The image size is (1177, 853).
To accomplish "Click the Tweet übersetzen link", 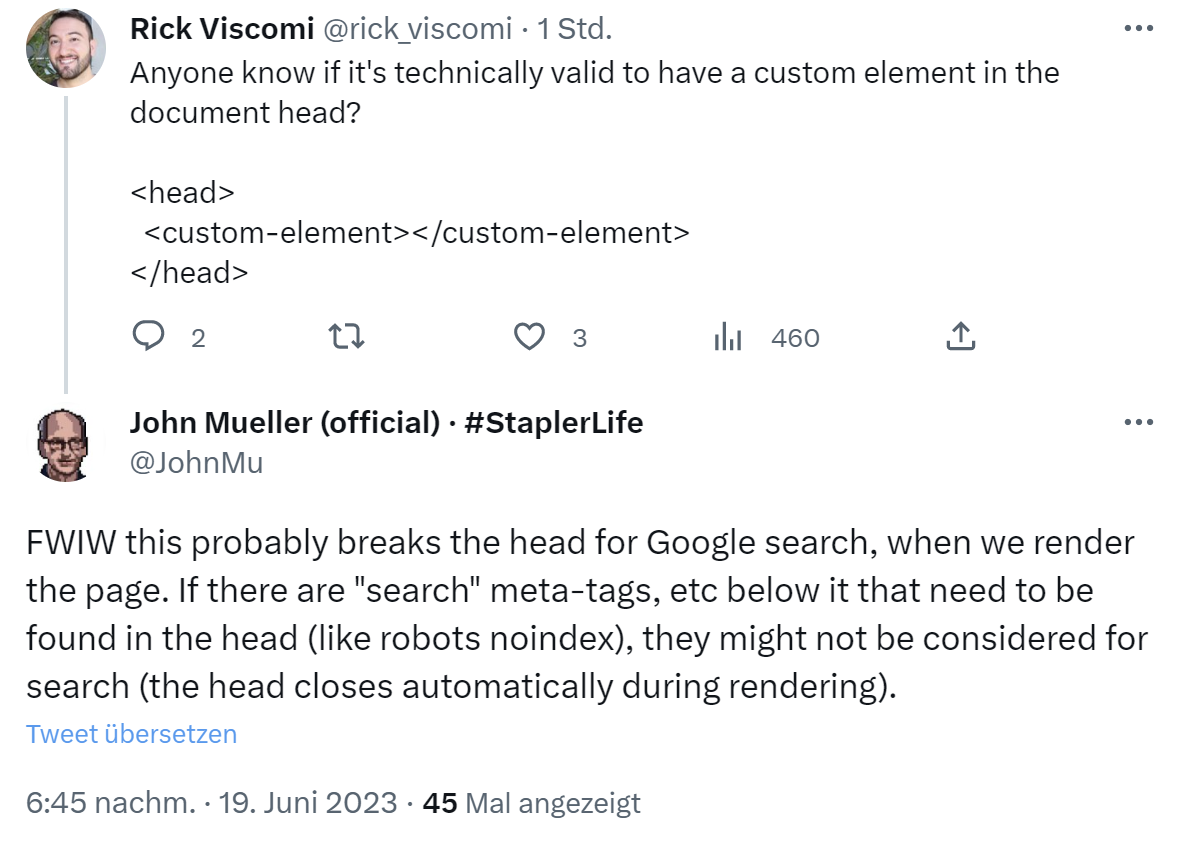I will (132, 733).
